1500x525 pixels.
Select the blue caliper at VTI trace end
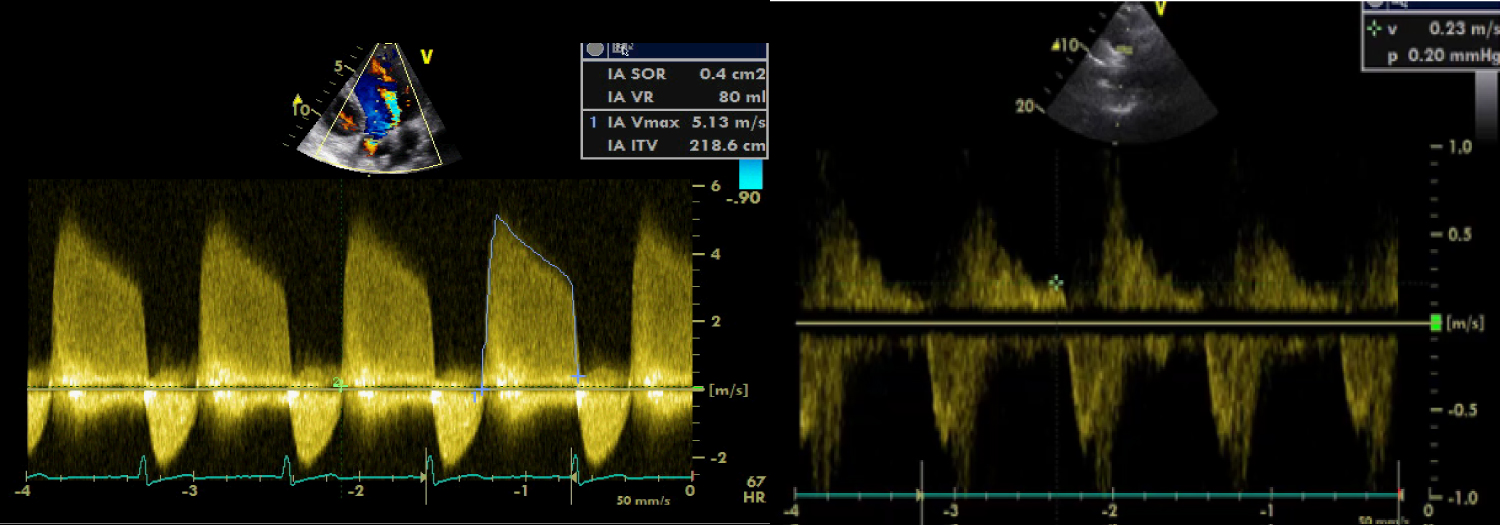click(x=577, y=376)
